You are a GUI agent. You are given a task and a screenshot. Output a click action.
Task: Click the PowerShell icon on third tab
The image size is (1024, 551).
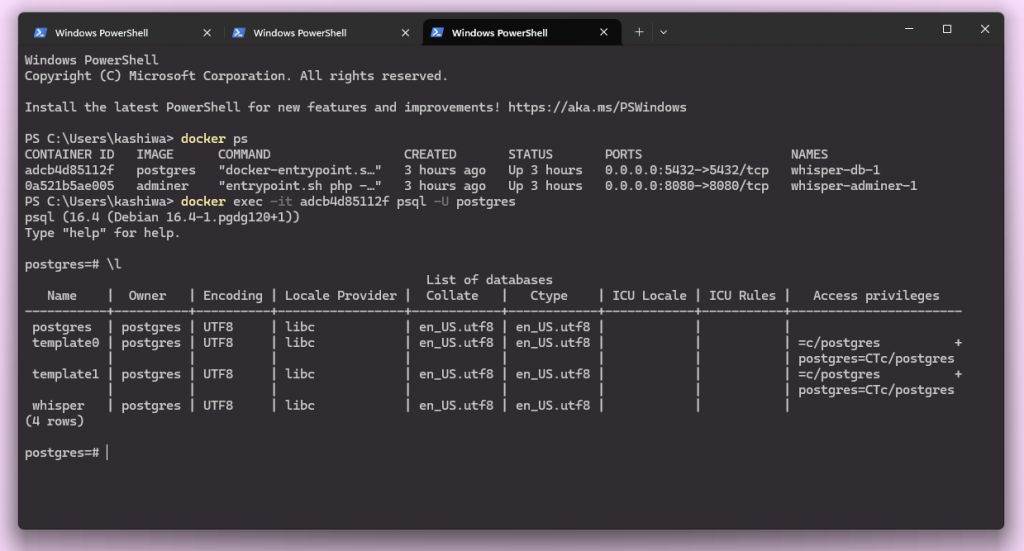[438, 32]
